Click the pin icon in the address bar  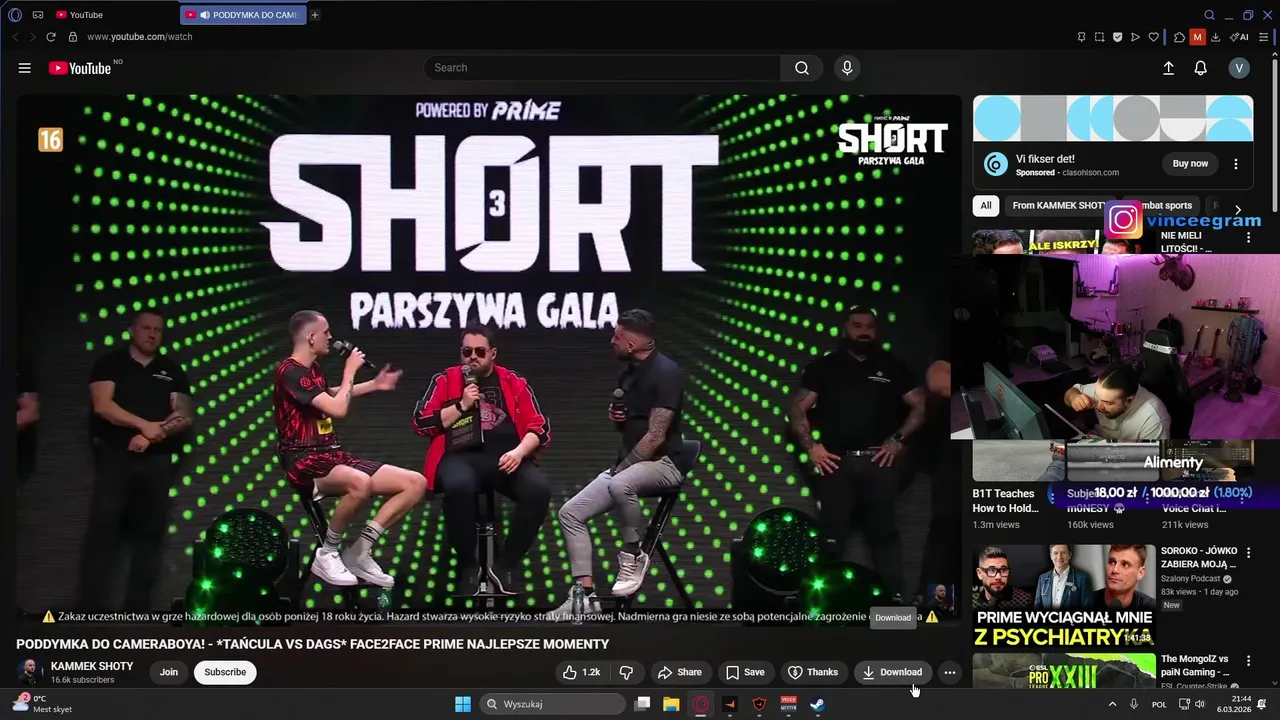coord(1081,37)
